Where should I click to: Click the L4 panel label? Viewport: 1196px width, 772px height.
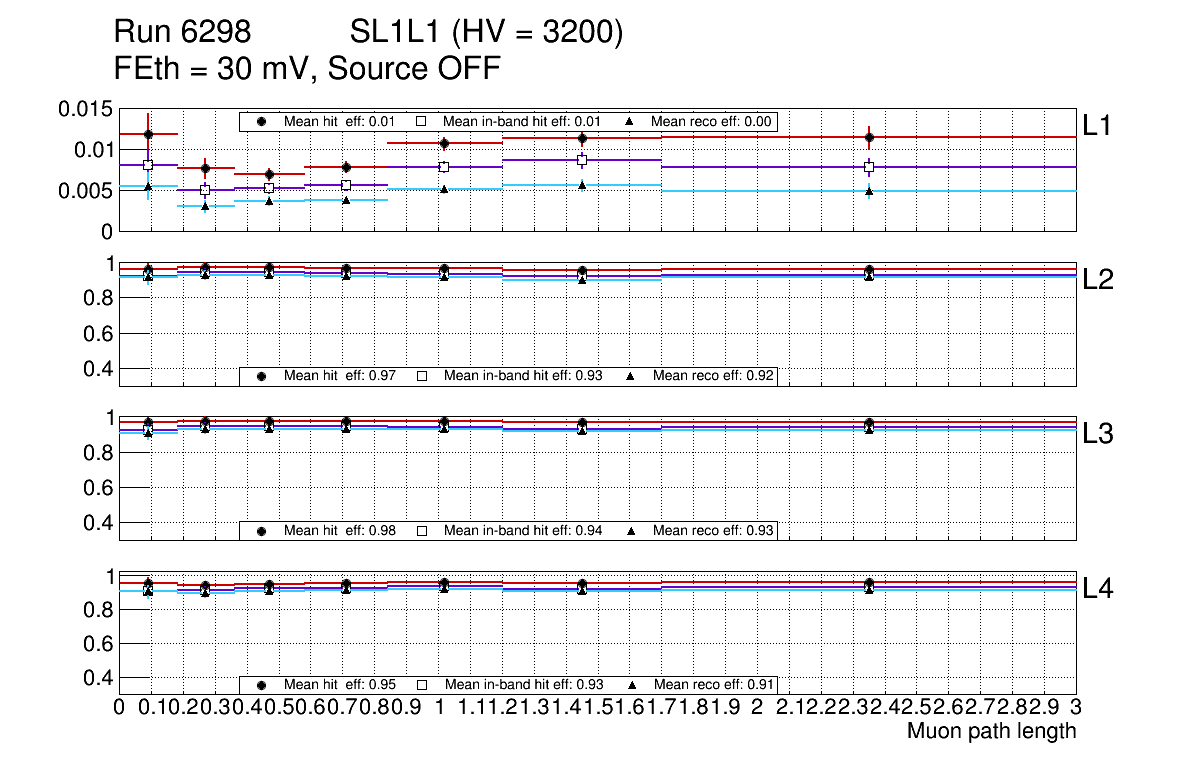pos(1098,589)
